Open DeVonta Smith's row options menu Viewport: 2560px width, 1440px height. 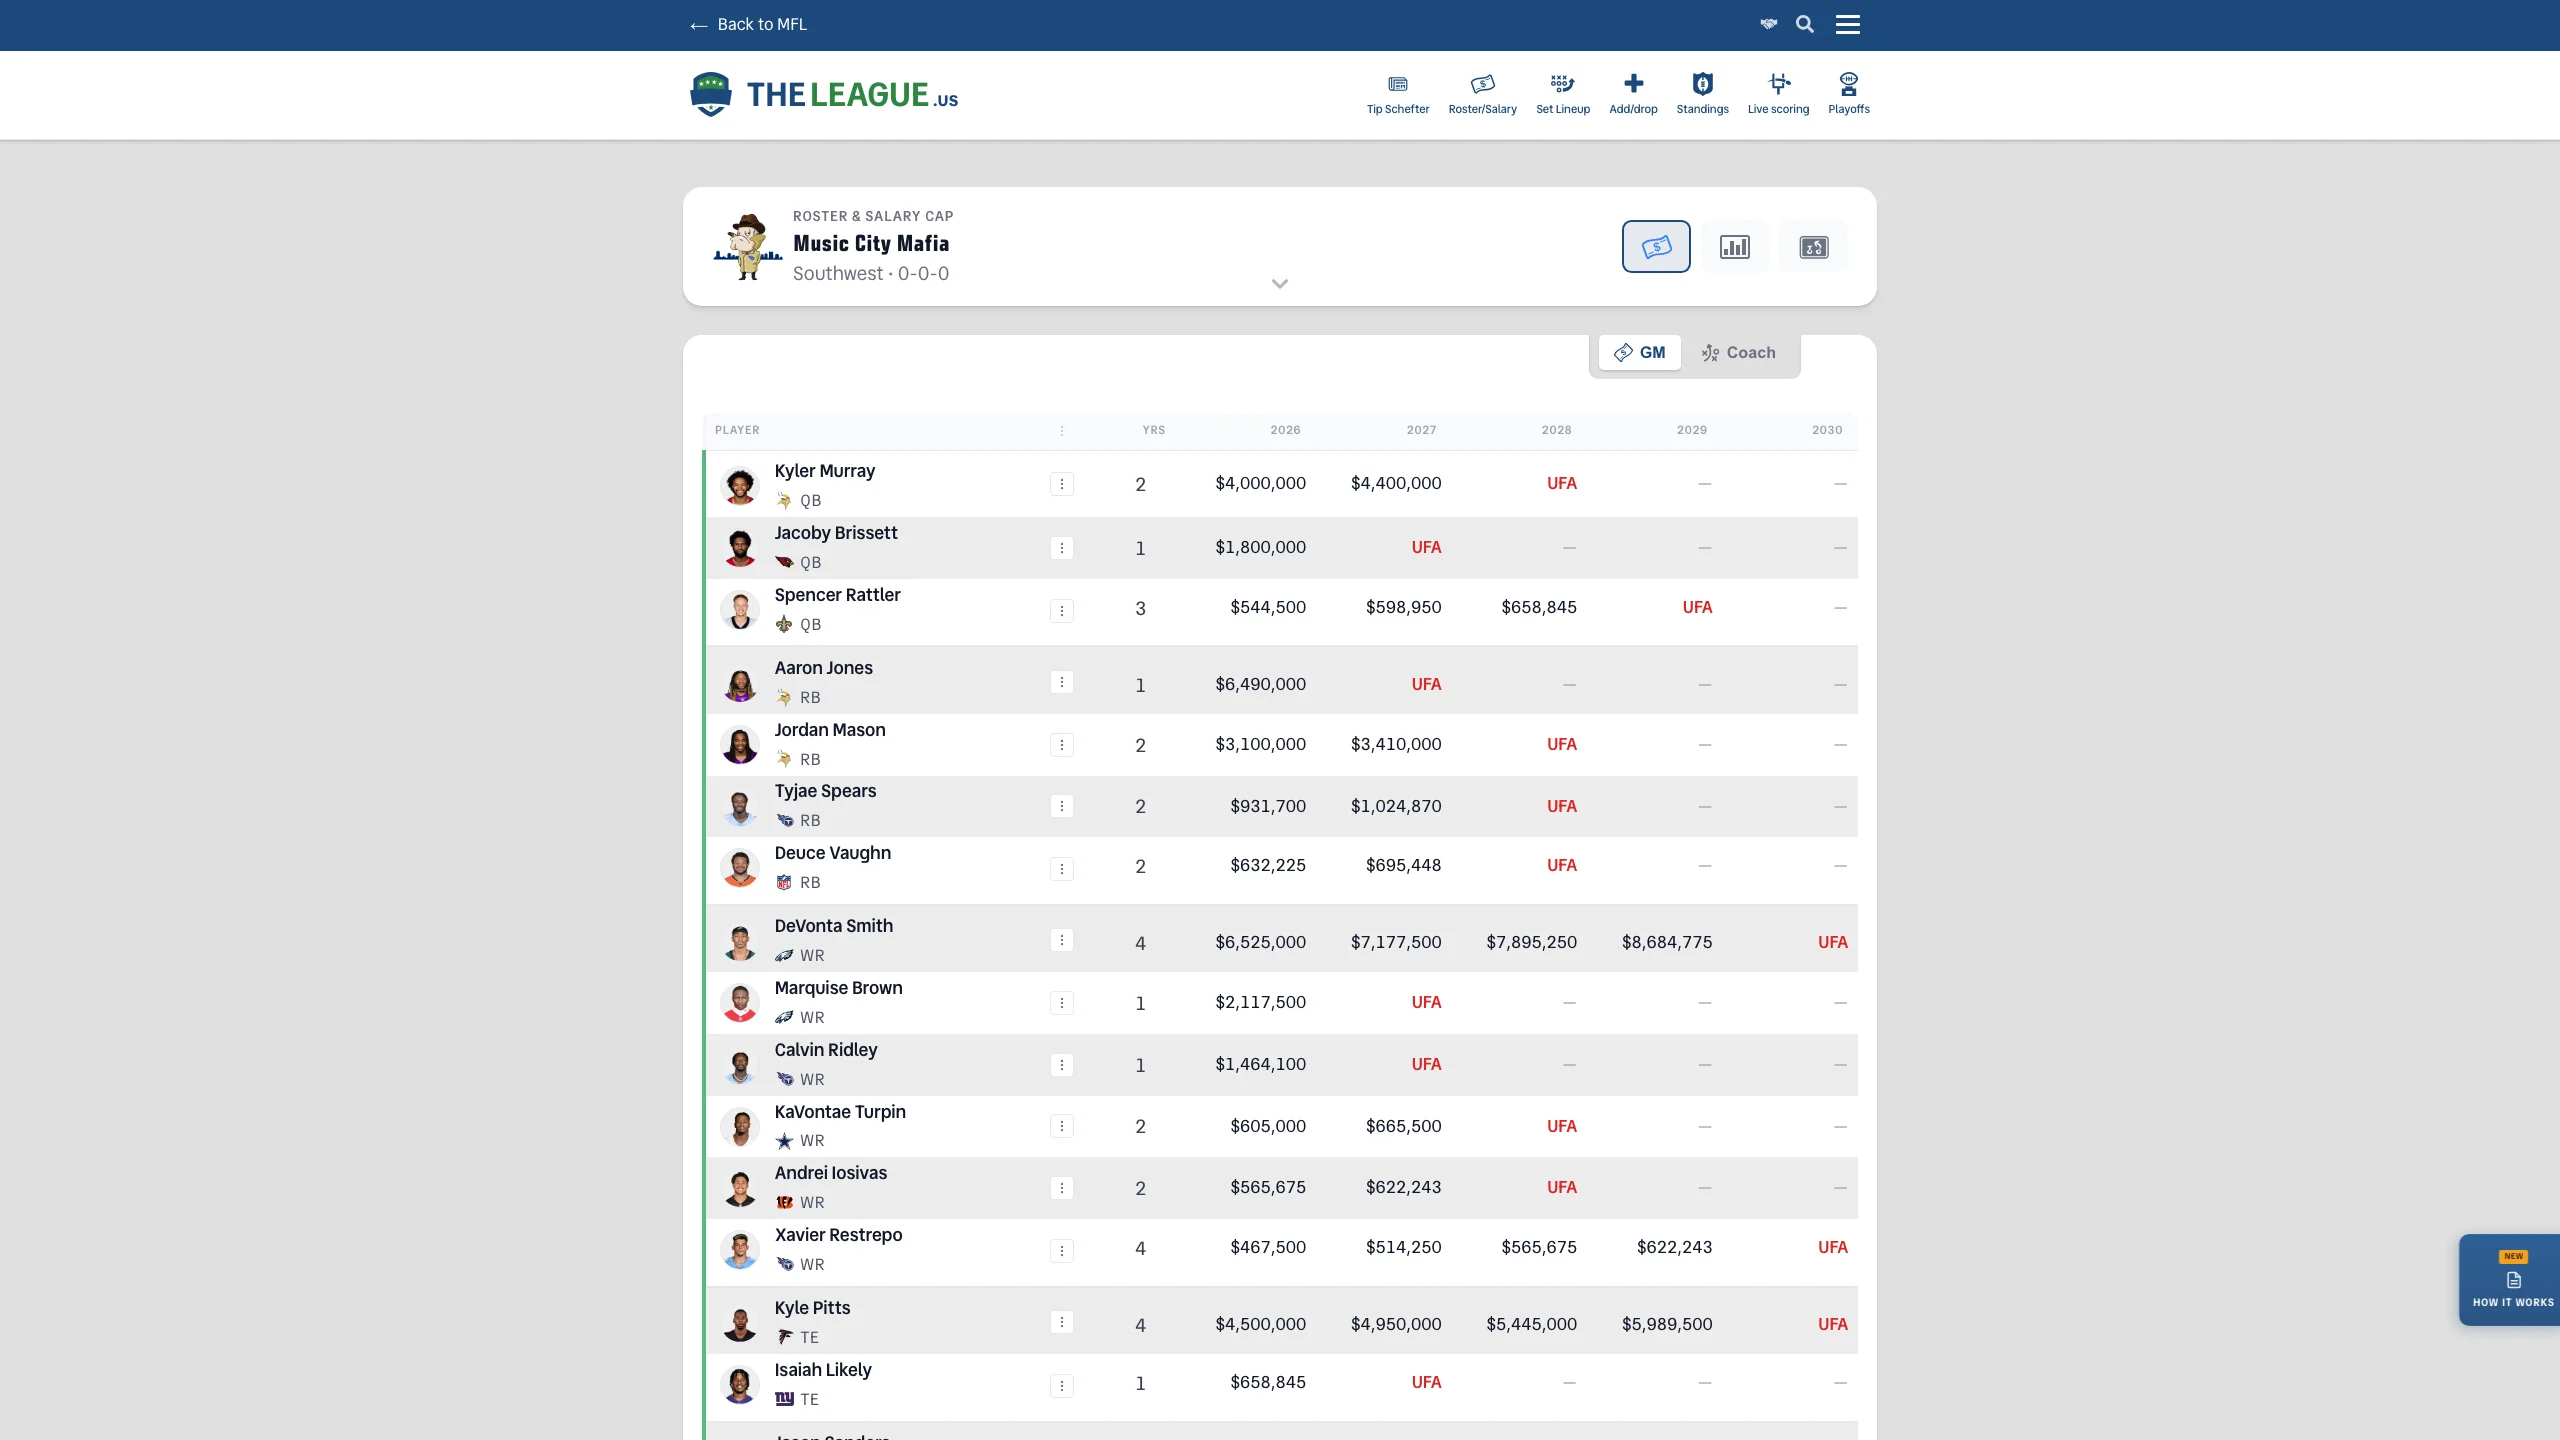[x=1061, y=940]
